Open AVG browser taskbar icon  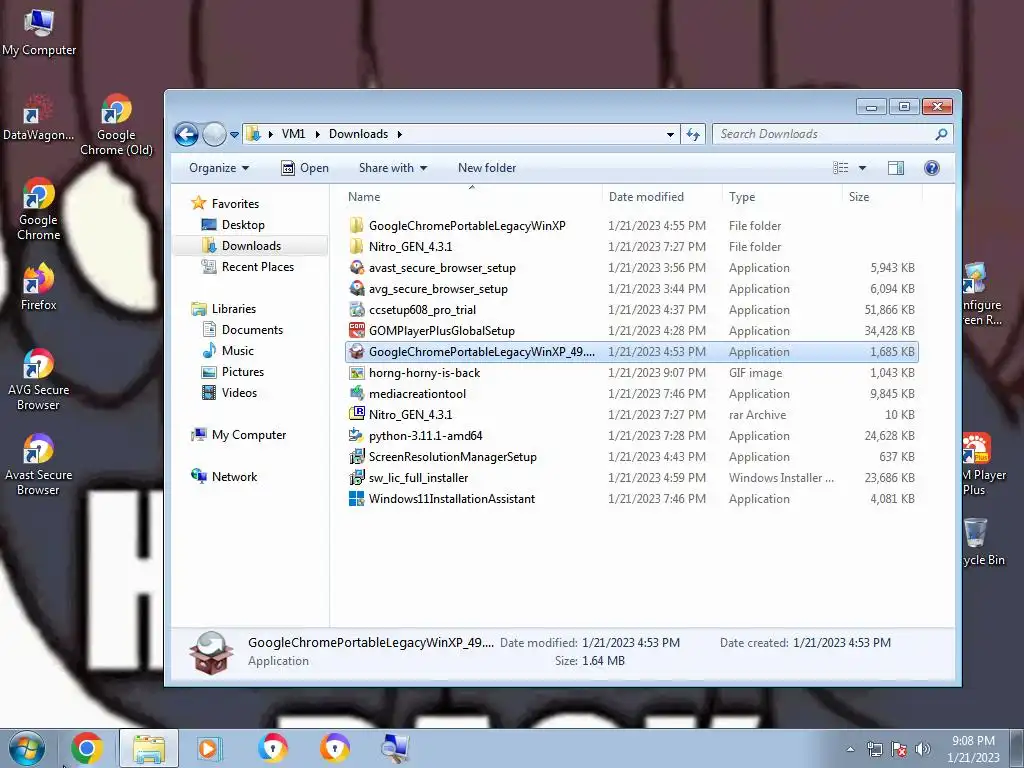click(x=272, y=748)
